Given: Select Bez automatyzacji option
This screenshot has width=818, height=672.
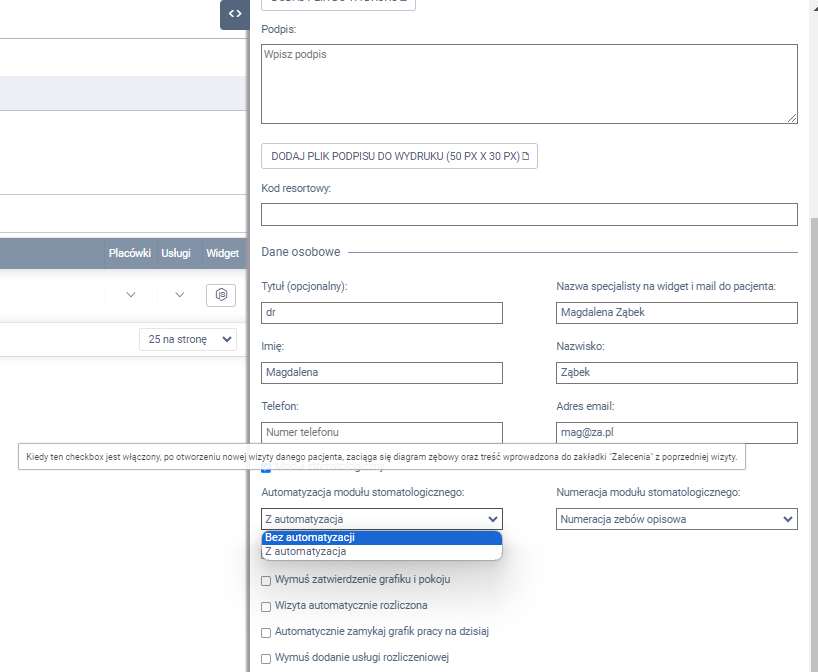Looking at the screenshot, I should pos(381,537).
